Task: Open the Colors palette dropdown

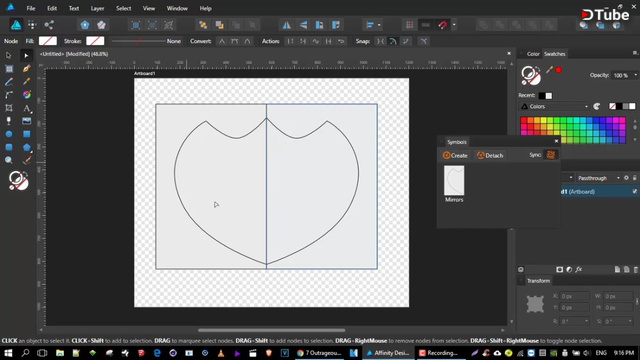Action: (555, 107)
